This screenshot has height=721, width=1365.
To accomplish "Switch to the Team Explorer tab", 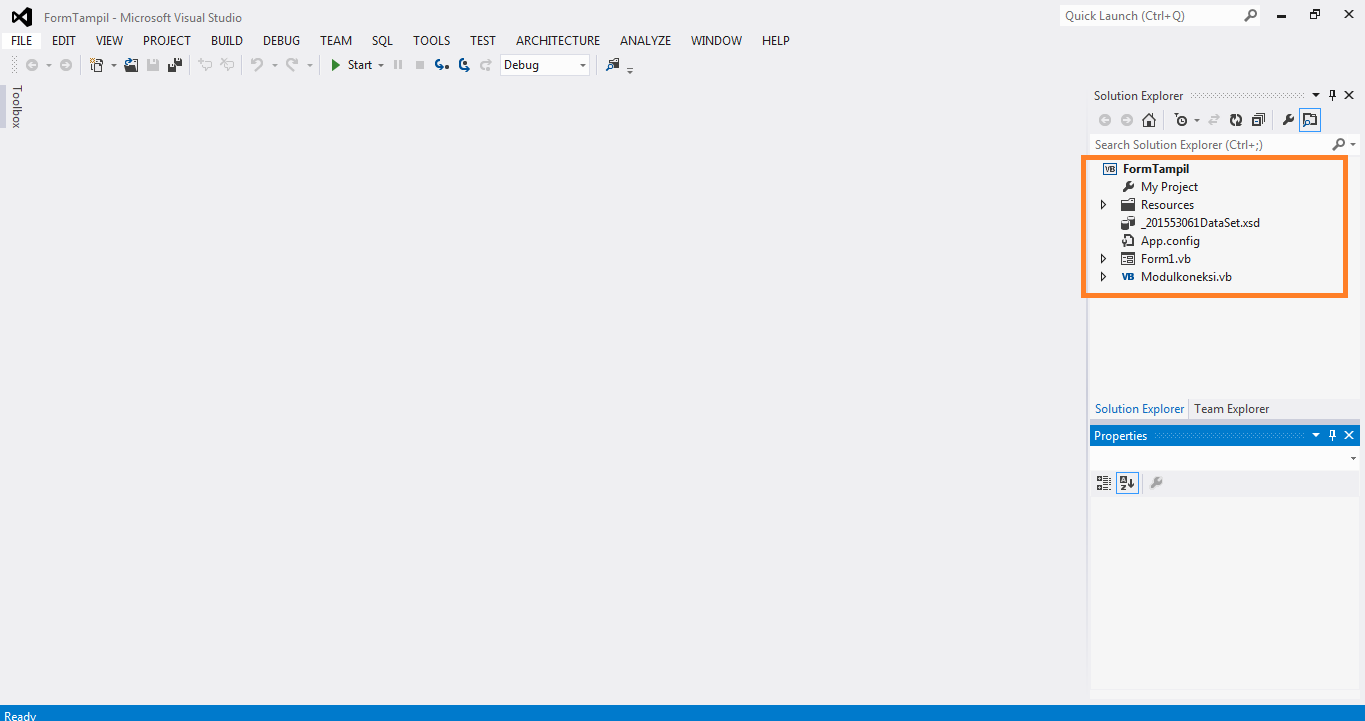I will [1231, 408].
